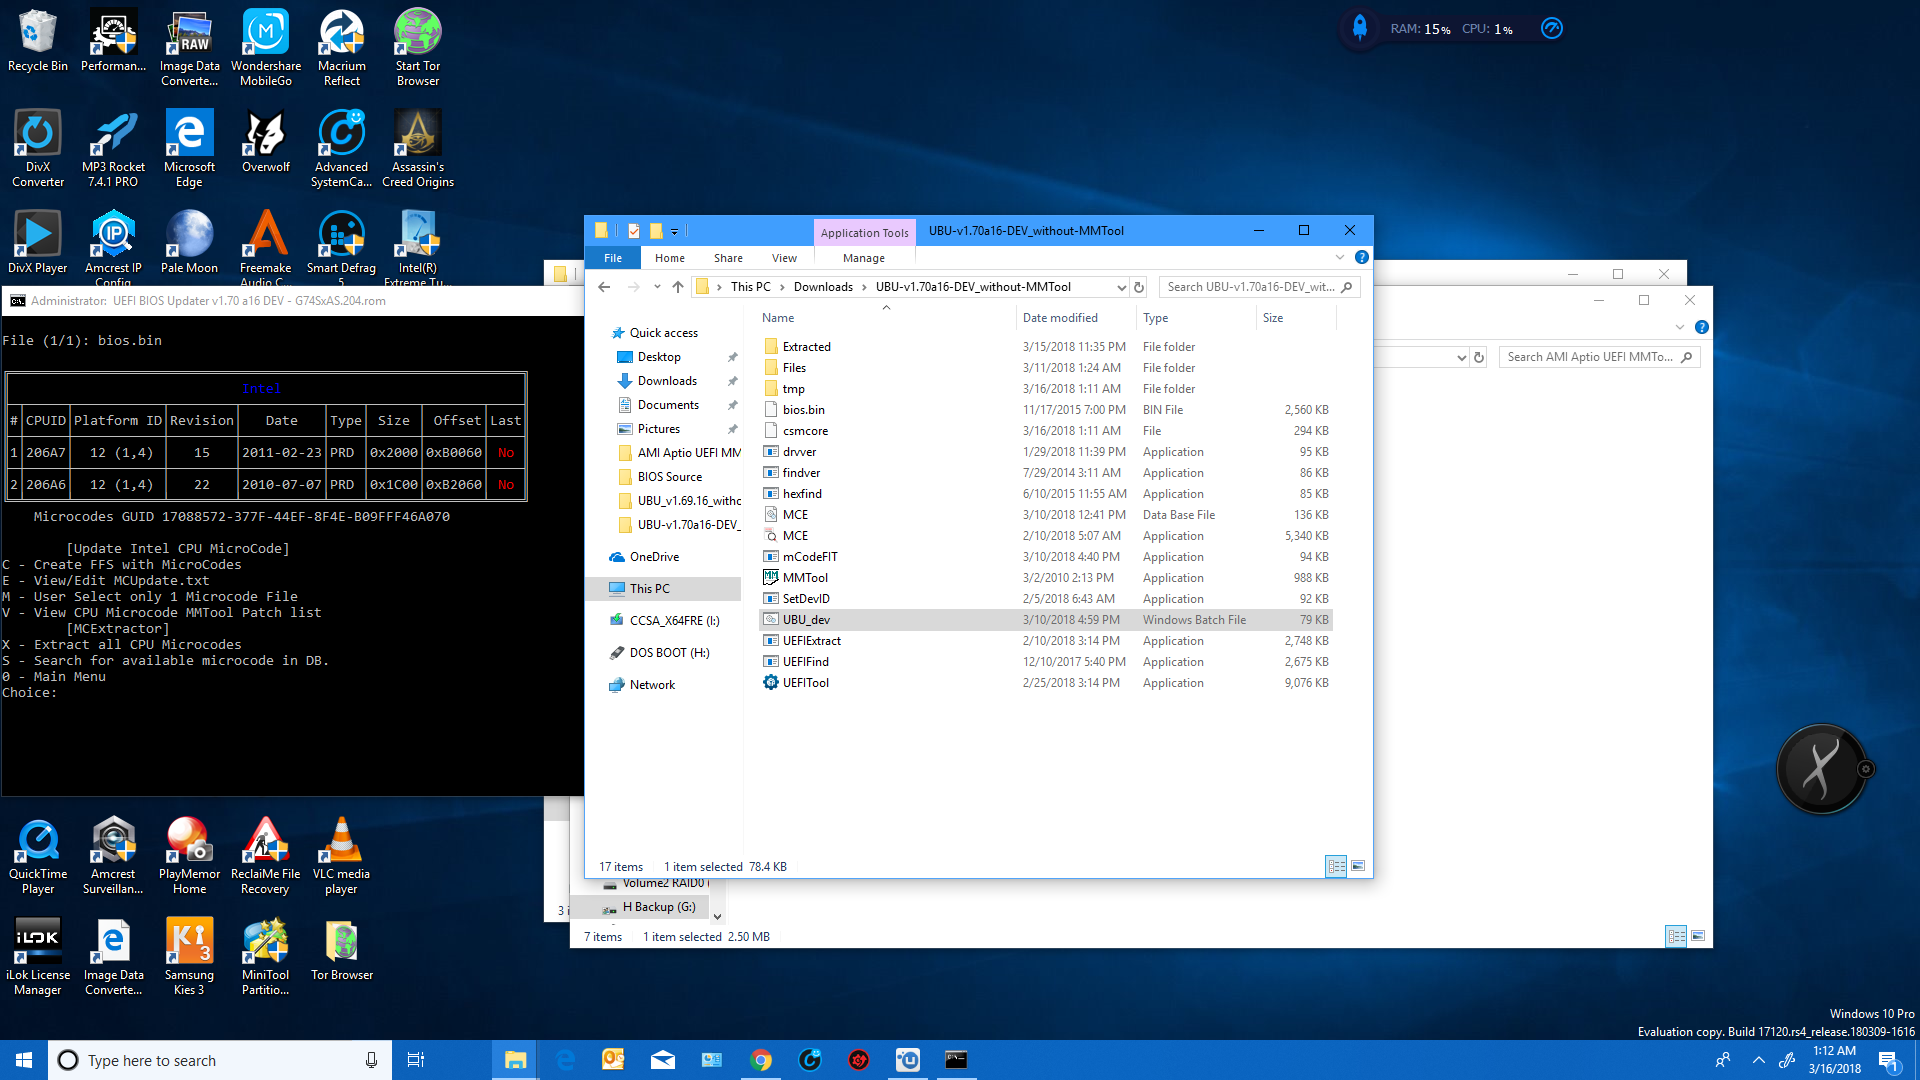Image resolution: width=1920 pixels, height=1080 pixels.
Task: Launch ReclaiMe File Recovery icon
Action: (265, 856)
